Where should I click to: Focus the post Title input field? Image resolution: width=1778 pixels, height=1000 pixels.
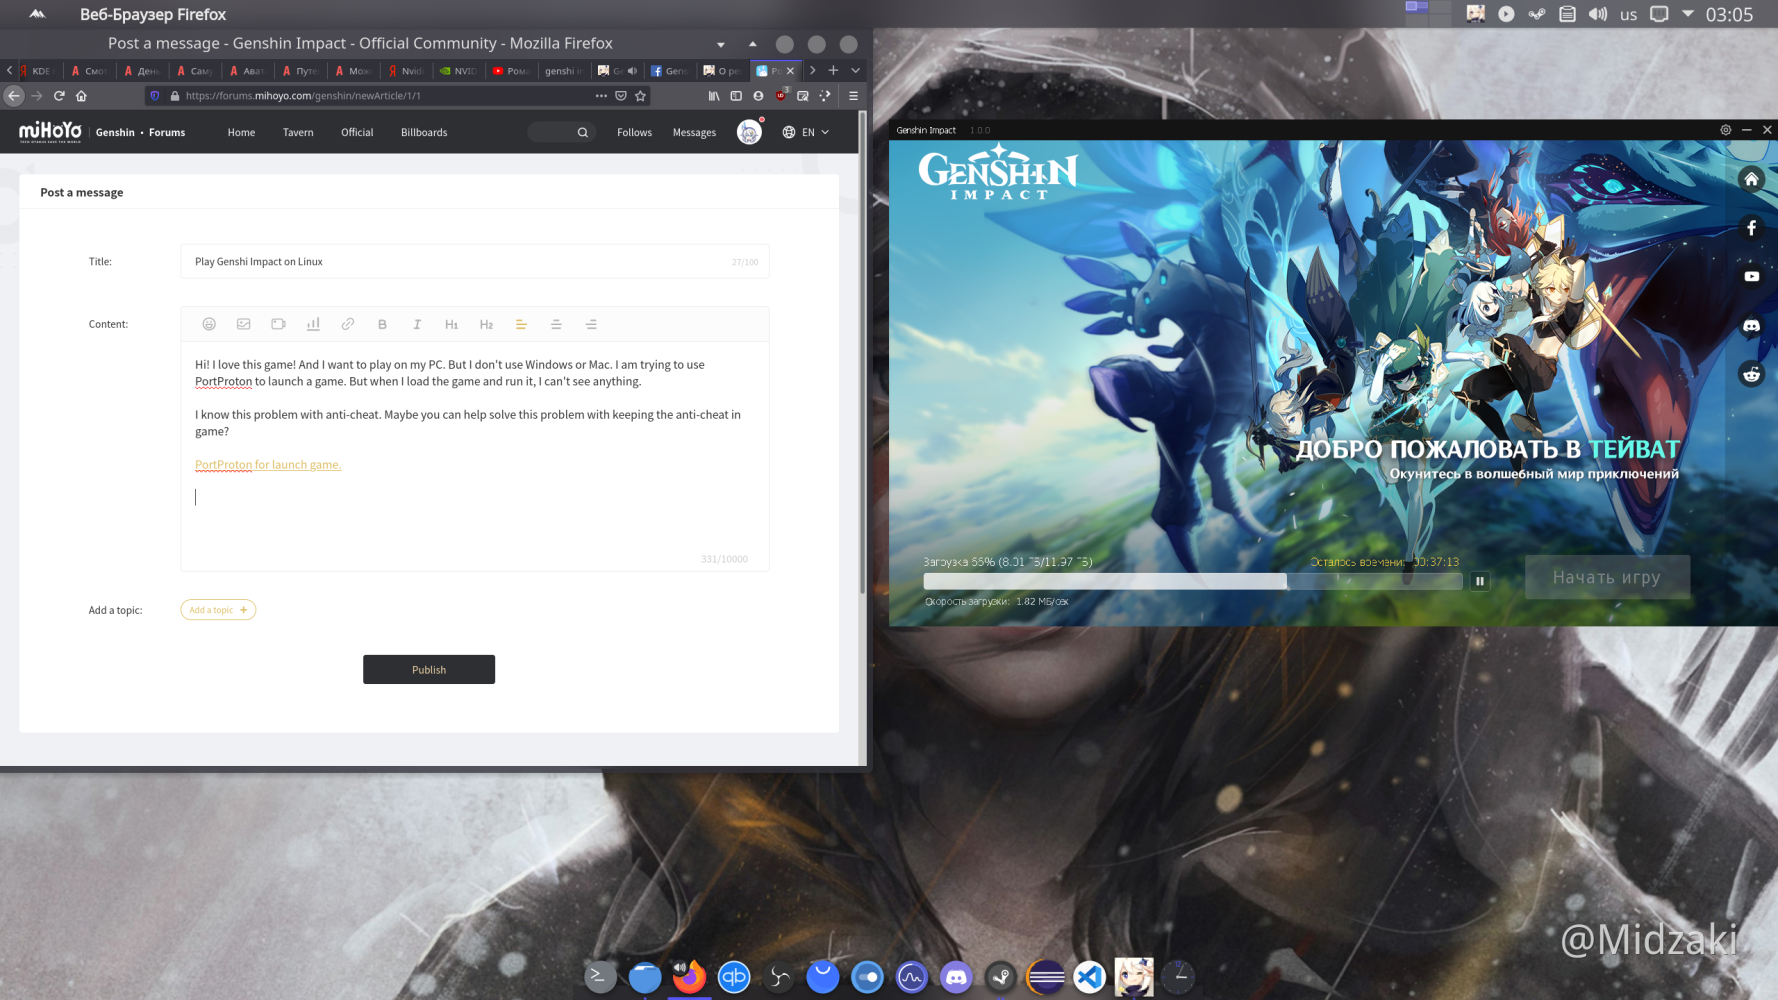point(474,261)
